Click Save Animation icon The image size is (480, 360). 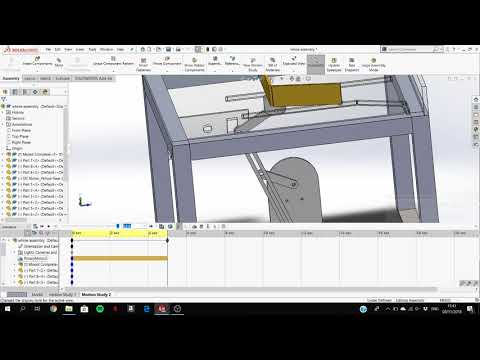click(162, 226)
